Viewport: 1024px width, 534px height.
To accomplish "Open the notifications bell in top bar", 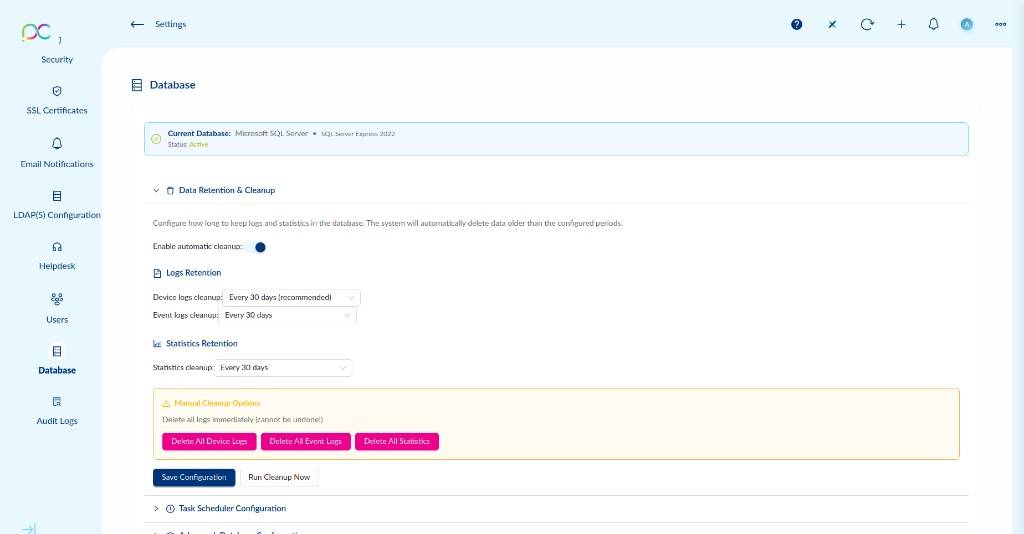I will 934,24.
